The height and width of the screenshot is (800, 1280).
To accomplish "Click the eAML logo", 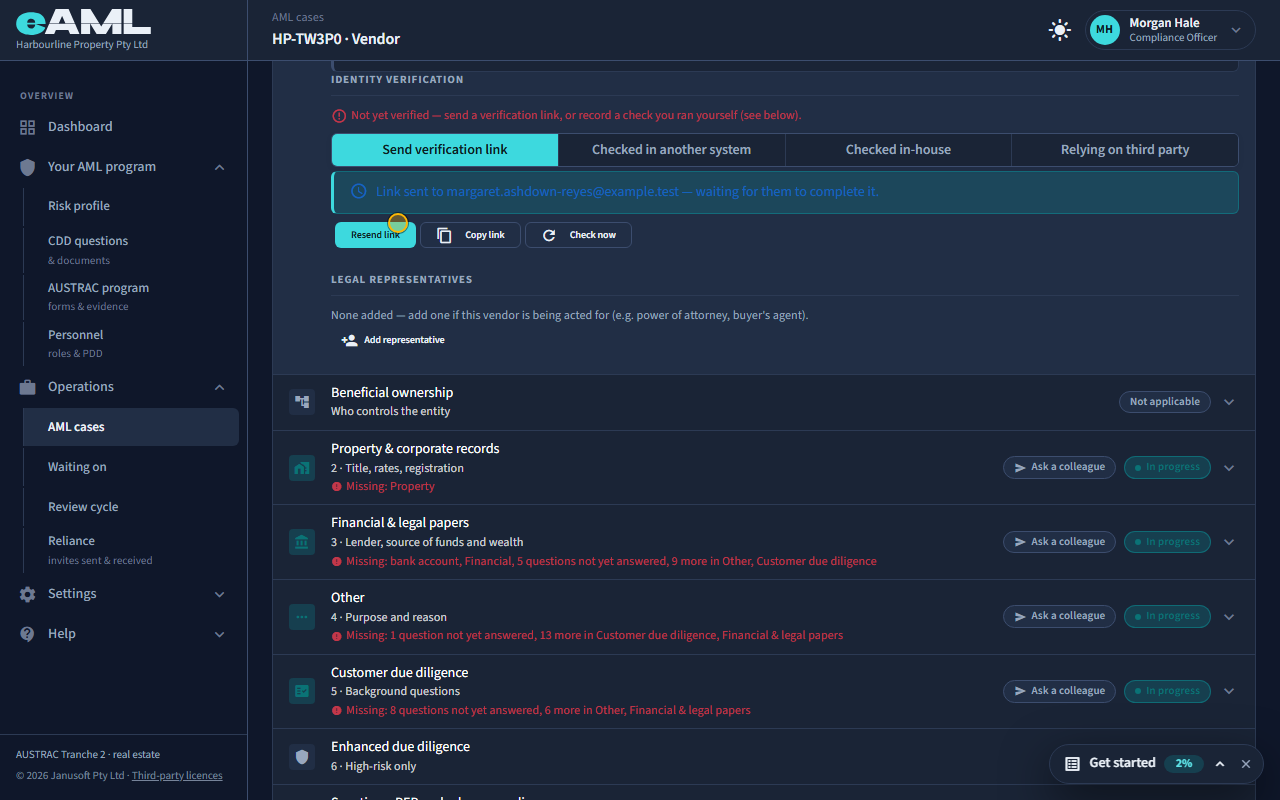I will 83,24.
